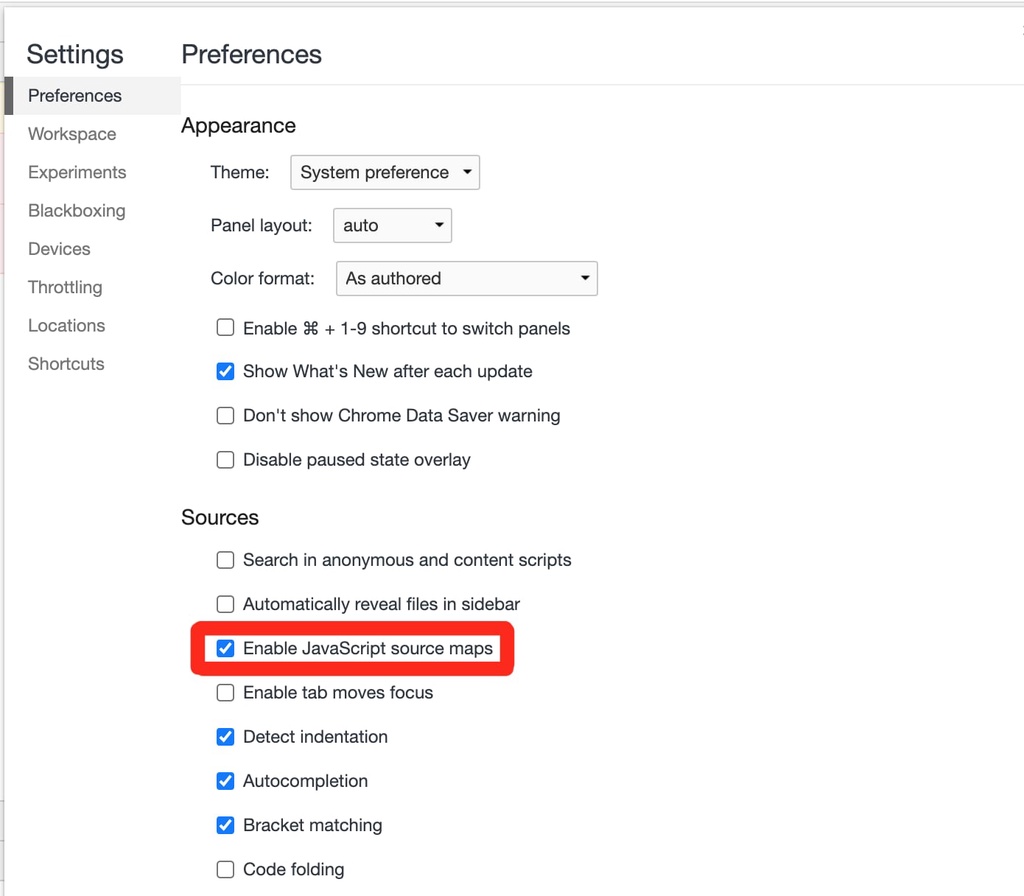The height and width of the screenshot is (896, 1024).
Task: Disable Show What's New after each update
Action: (225, 371)
